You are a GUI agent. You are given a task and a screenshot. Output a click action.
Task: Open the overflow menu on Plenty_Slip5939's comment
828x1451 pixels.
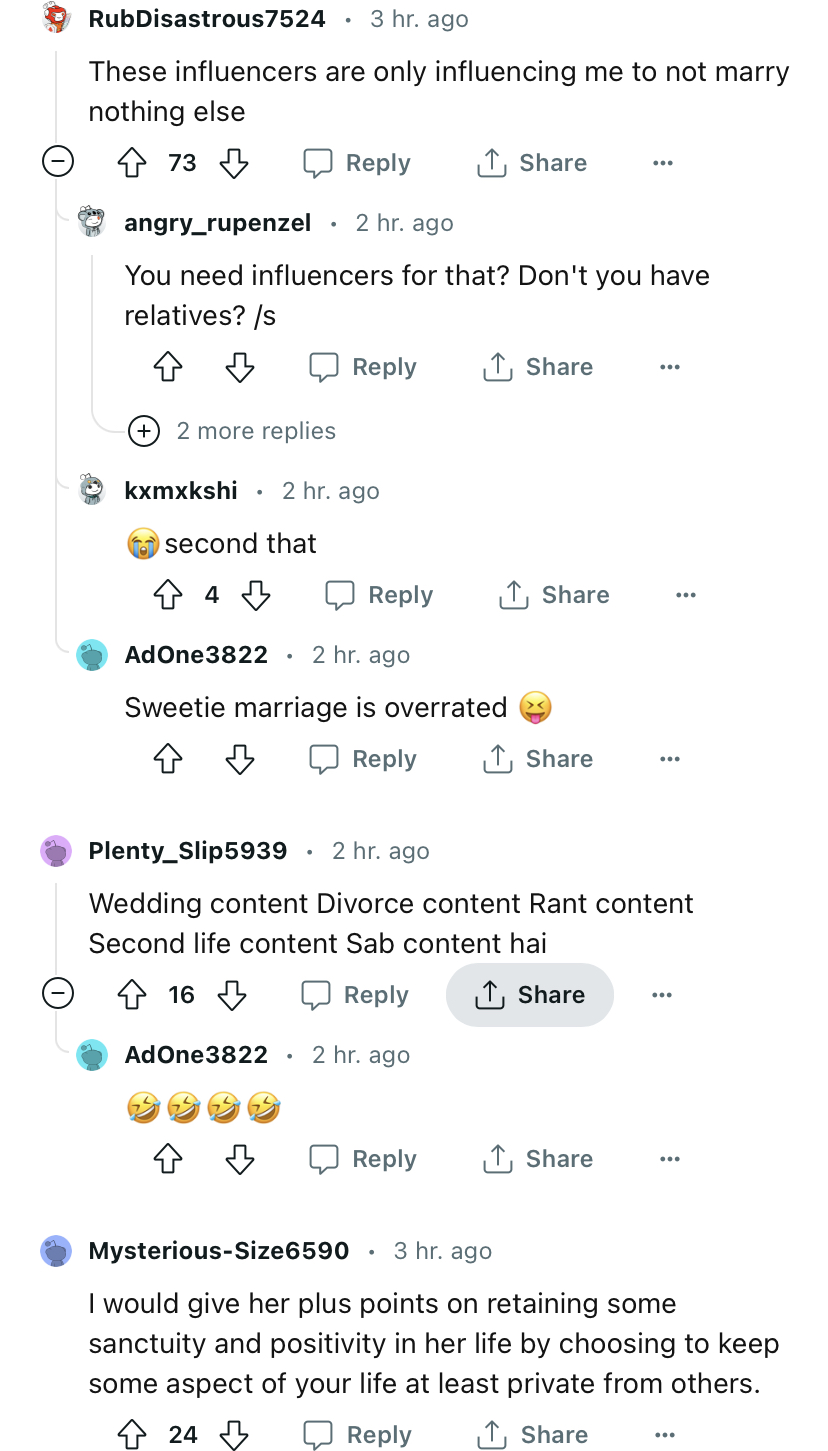tap(661, 995)
